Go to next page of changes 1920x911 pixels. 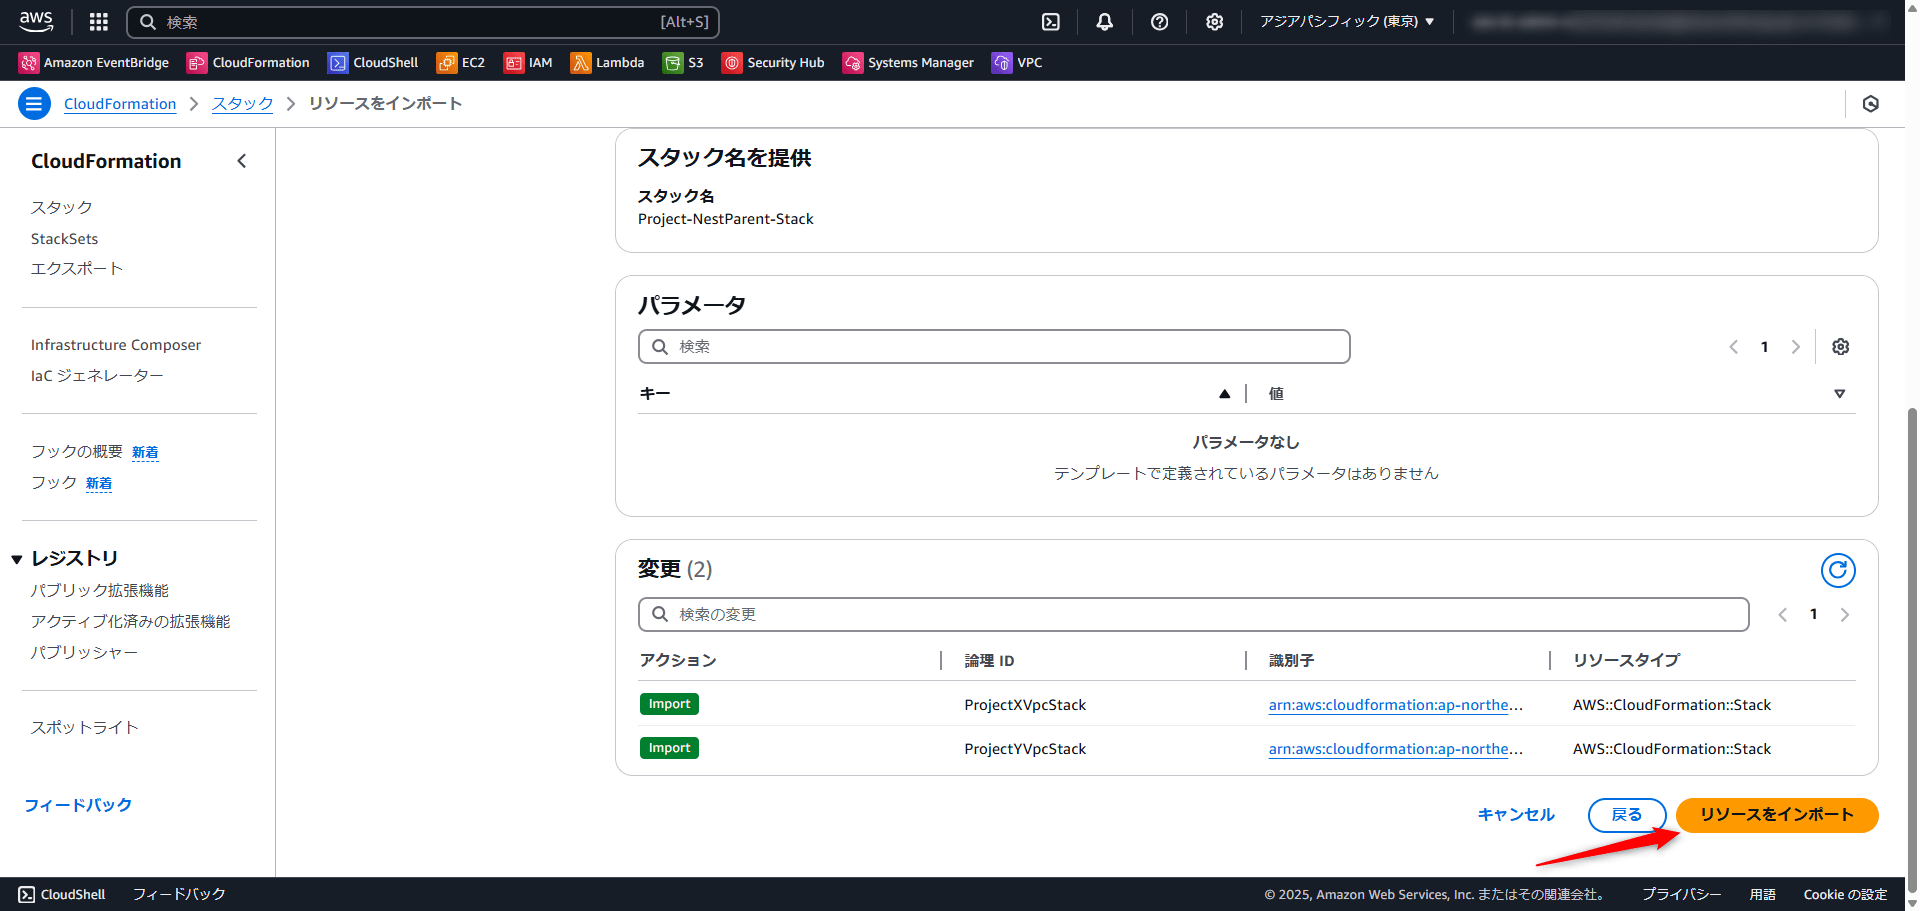(x=1844, y=614)
